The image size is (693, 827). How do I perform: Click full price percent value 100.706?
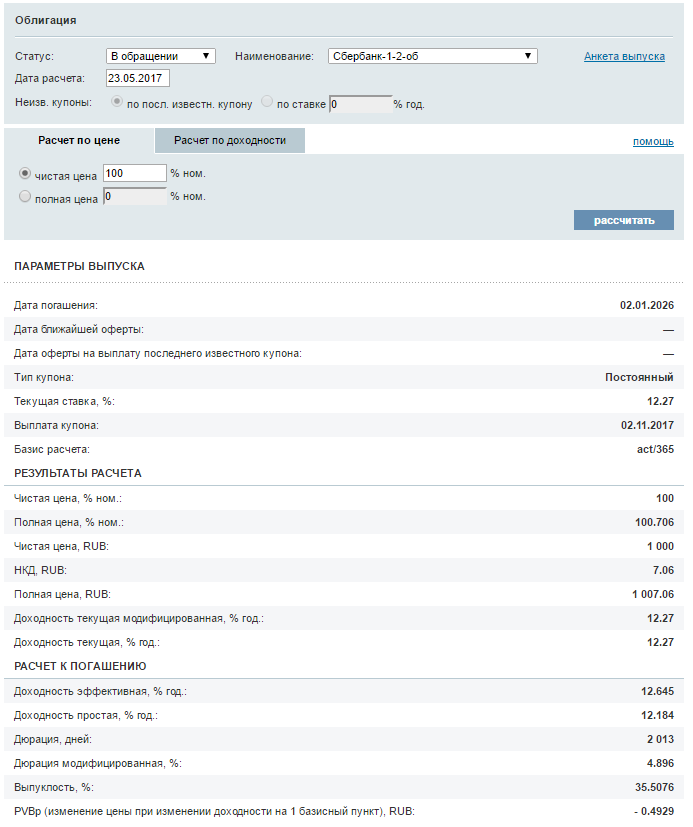[654, 522]
